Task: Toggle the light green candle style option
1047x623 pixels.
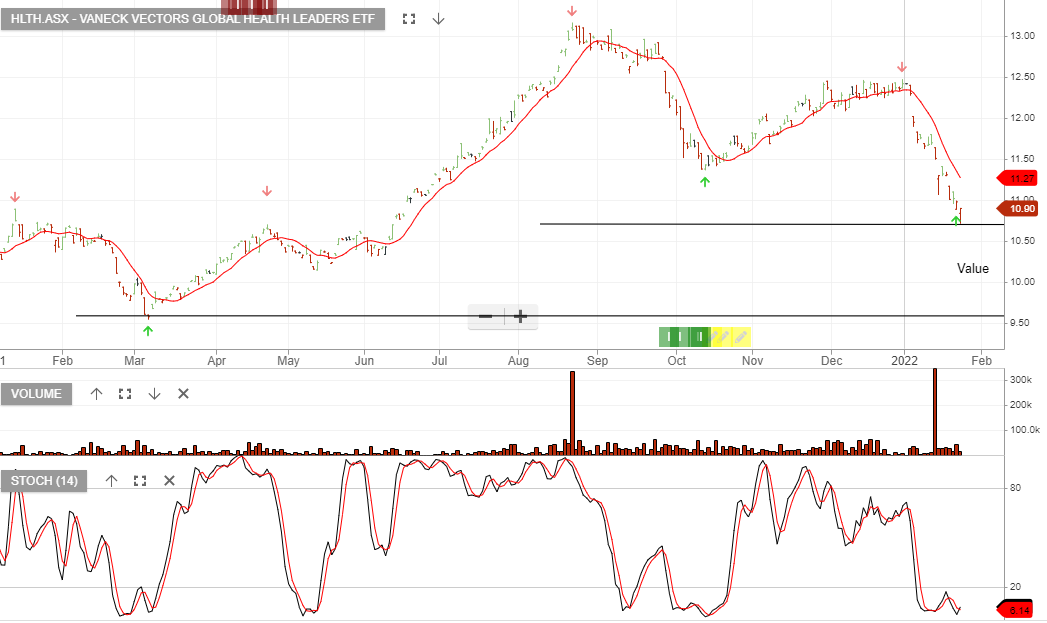Action: coord(663,337)
